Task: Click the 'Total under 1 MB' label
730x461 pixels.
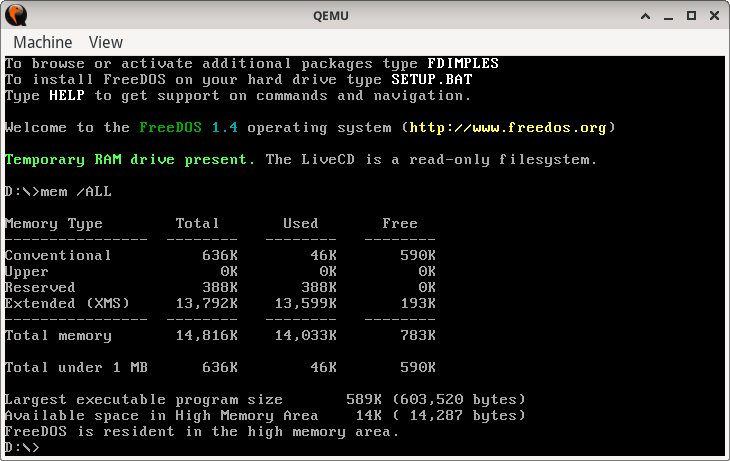Action: pos(76,368)
